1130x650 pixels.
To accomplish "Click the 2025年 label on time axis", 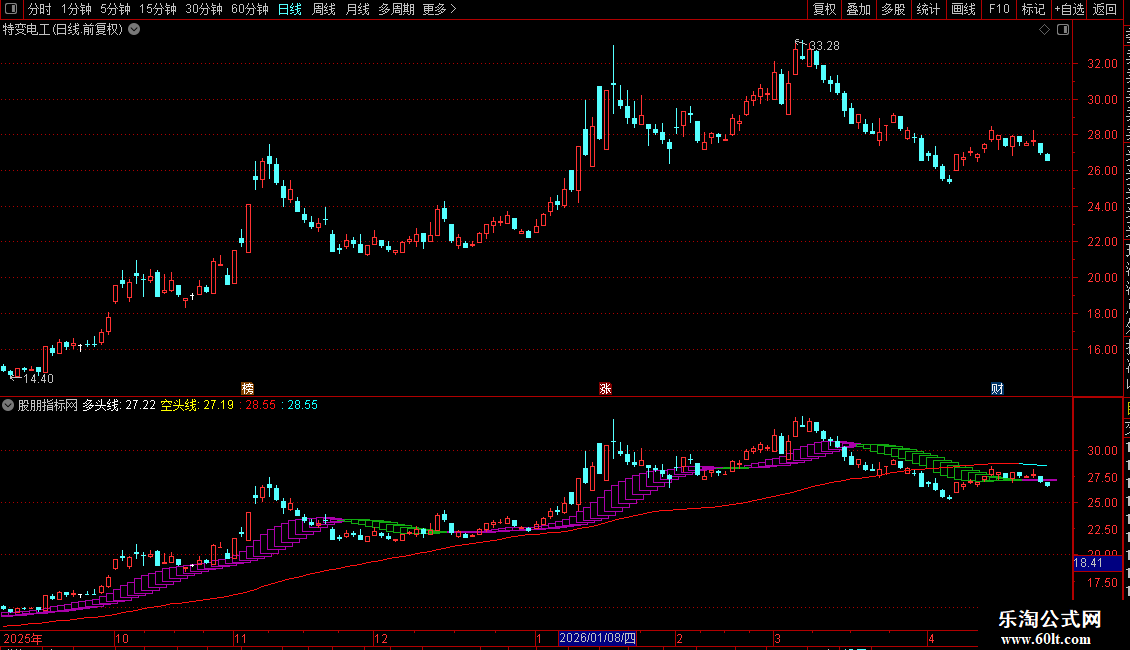I will click(x=23, y=638).
